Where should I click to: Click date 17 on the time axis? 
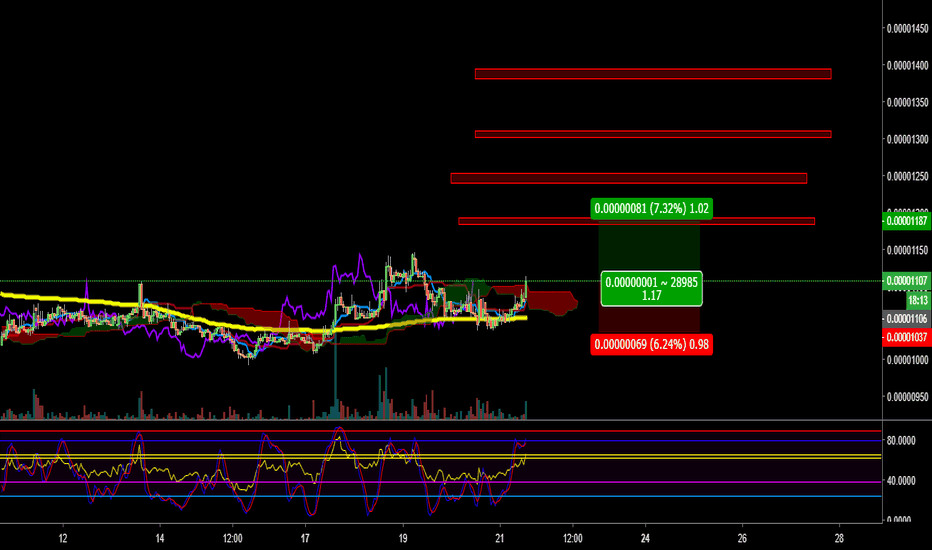(305, 538)
